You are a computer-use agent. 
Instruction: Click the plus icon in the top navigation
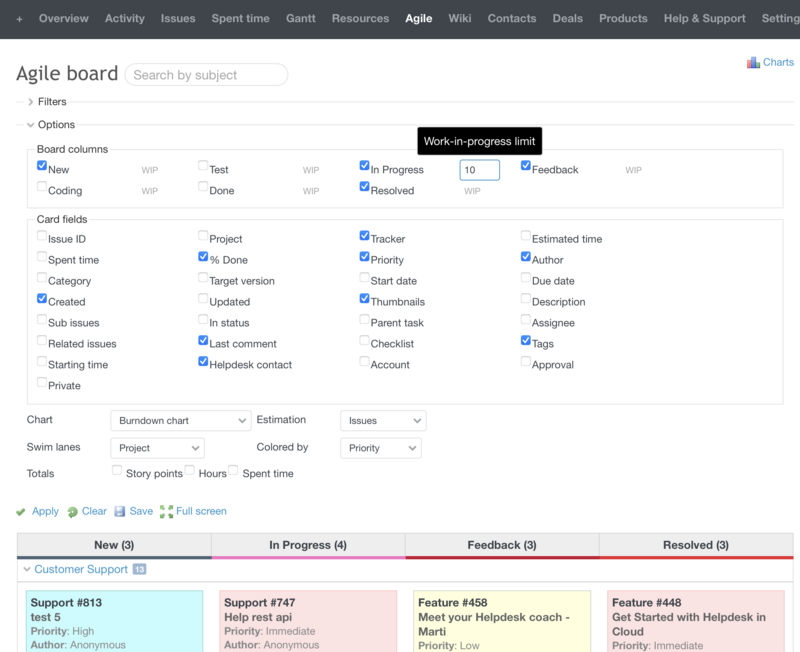[x=18, y=17]
